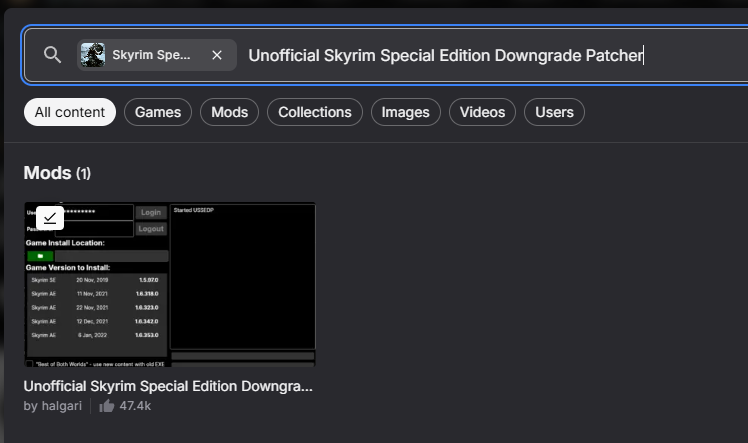Click the Skyrim Spe... game filter label
The width and height of the screenshot is (748, 443).
coord(151,55)
